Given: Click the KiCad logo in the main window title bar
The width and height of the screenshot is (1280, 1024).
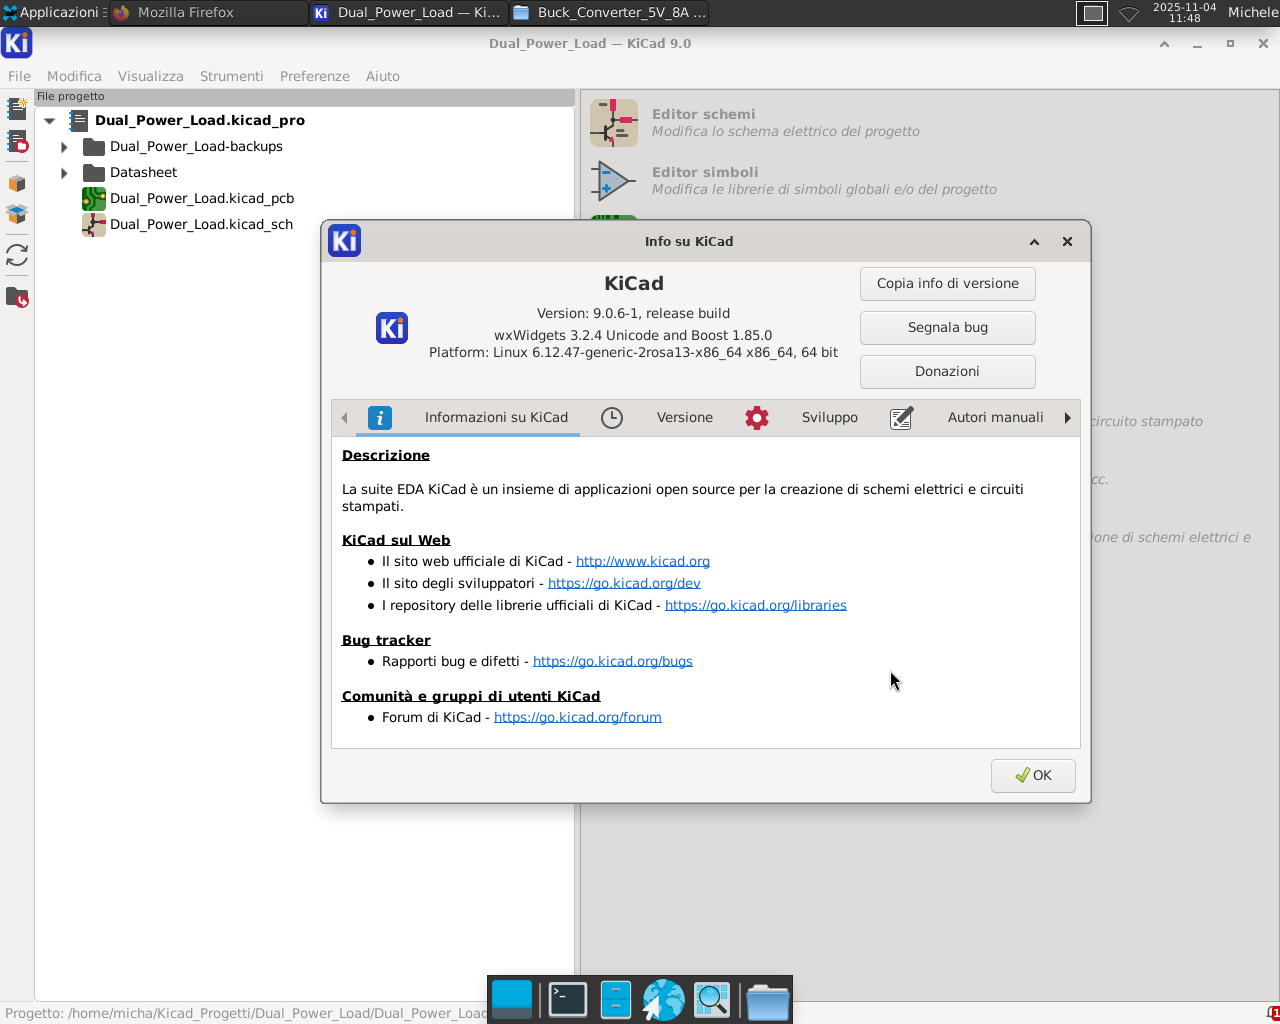Looking at the screenshot, I should point(17,43).
